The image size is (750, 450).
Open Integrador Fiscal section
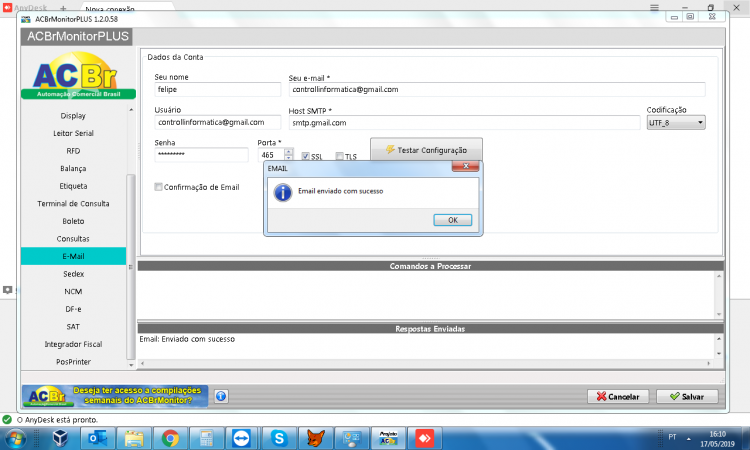[73, 344]
